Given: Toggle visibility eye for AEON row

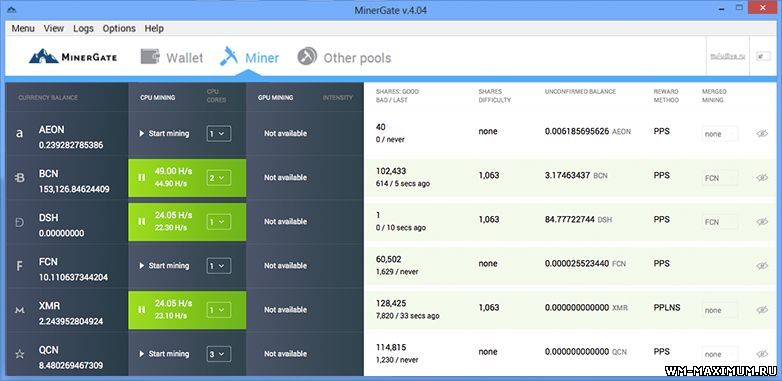Looking at the screenshot, I should point(762,134).
